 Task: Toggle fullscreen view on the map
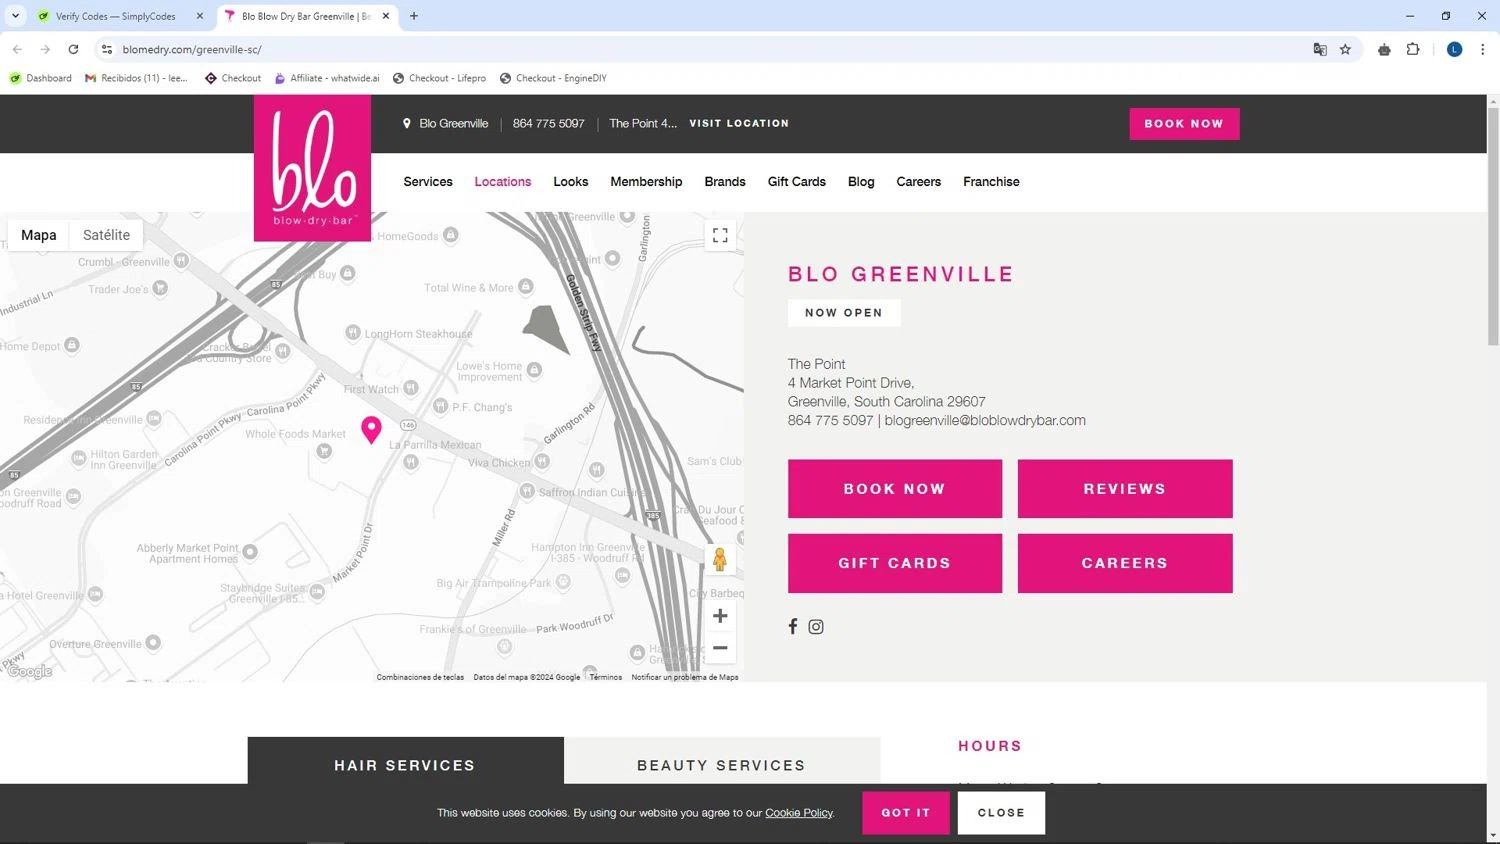point(720,236)
